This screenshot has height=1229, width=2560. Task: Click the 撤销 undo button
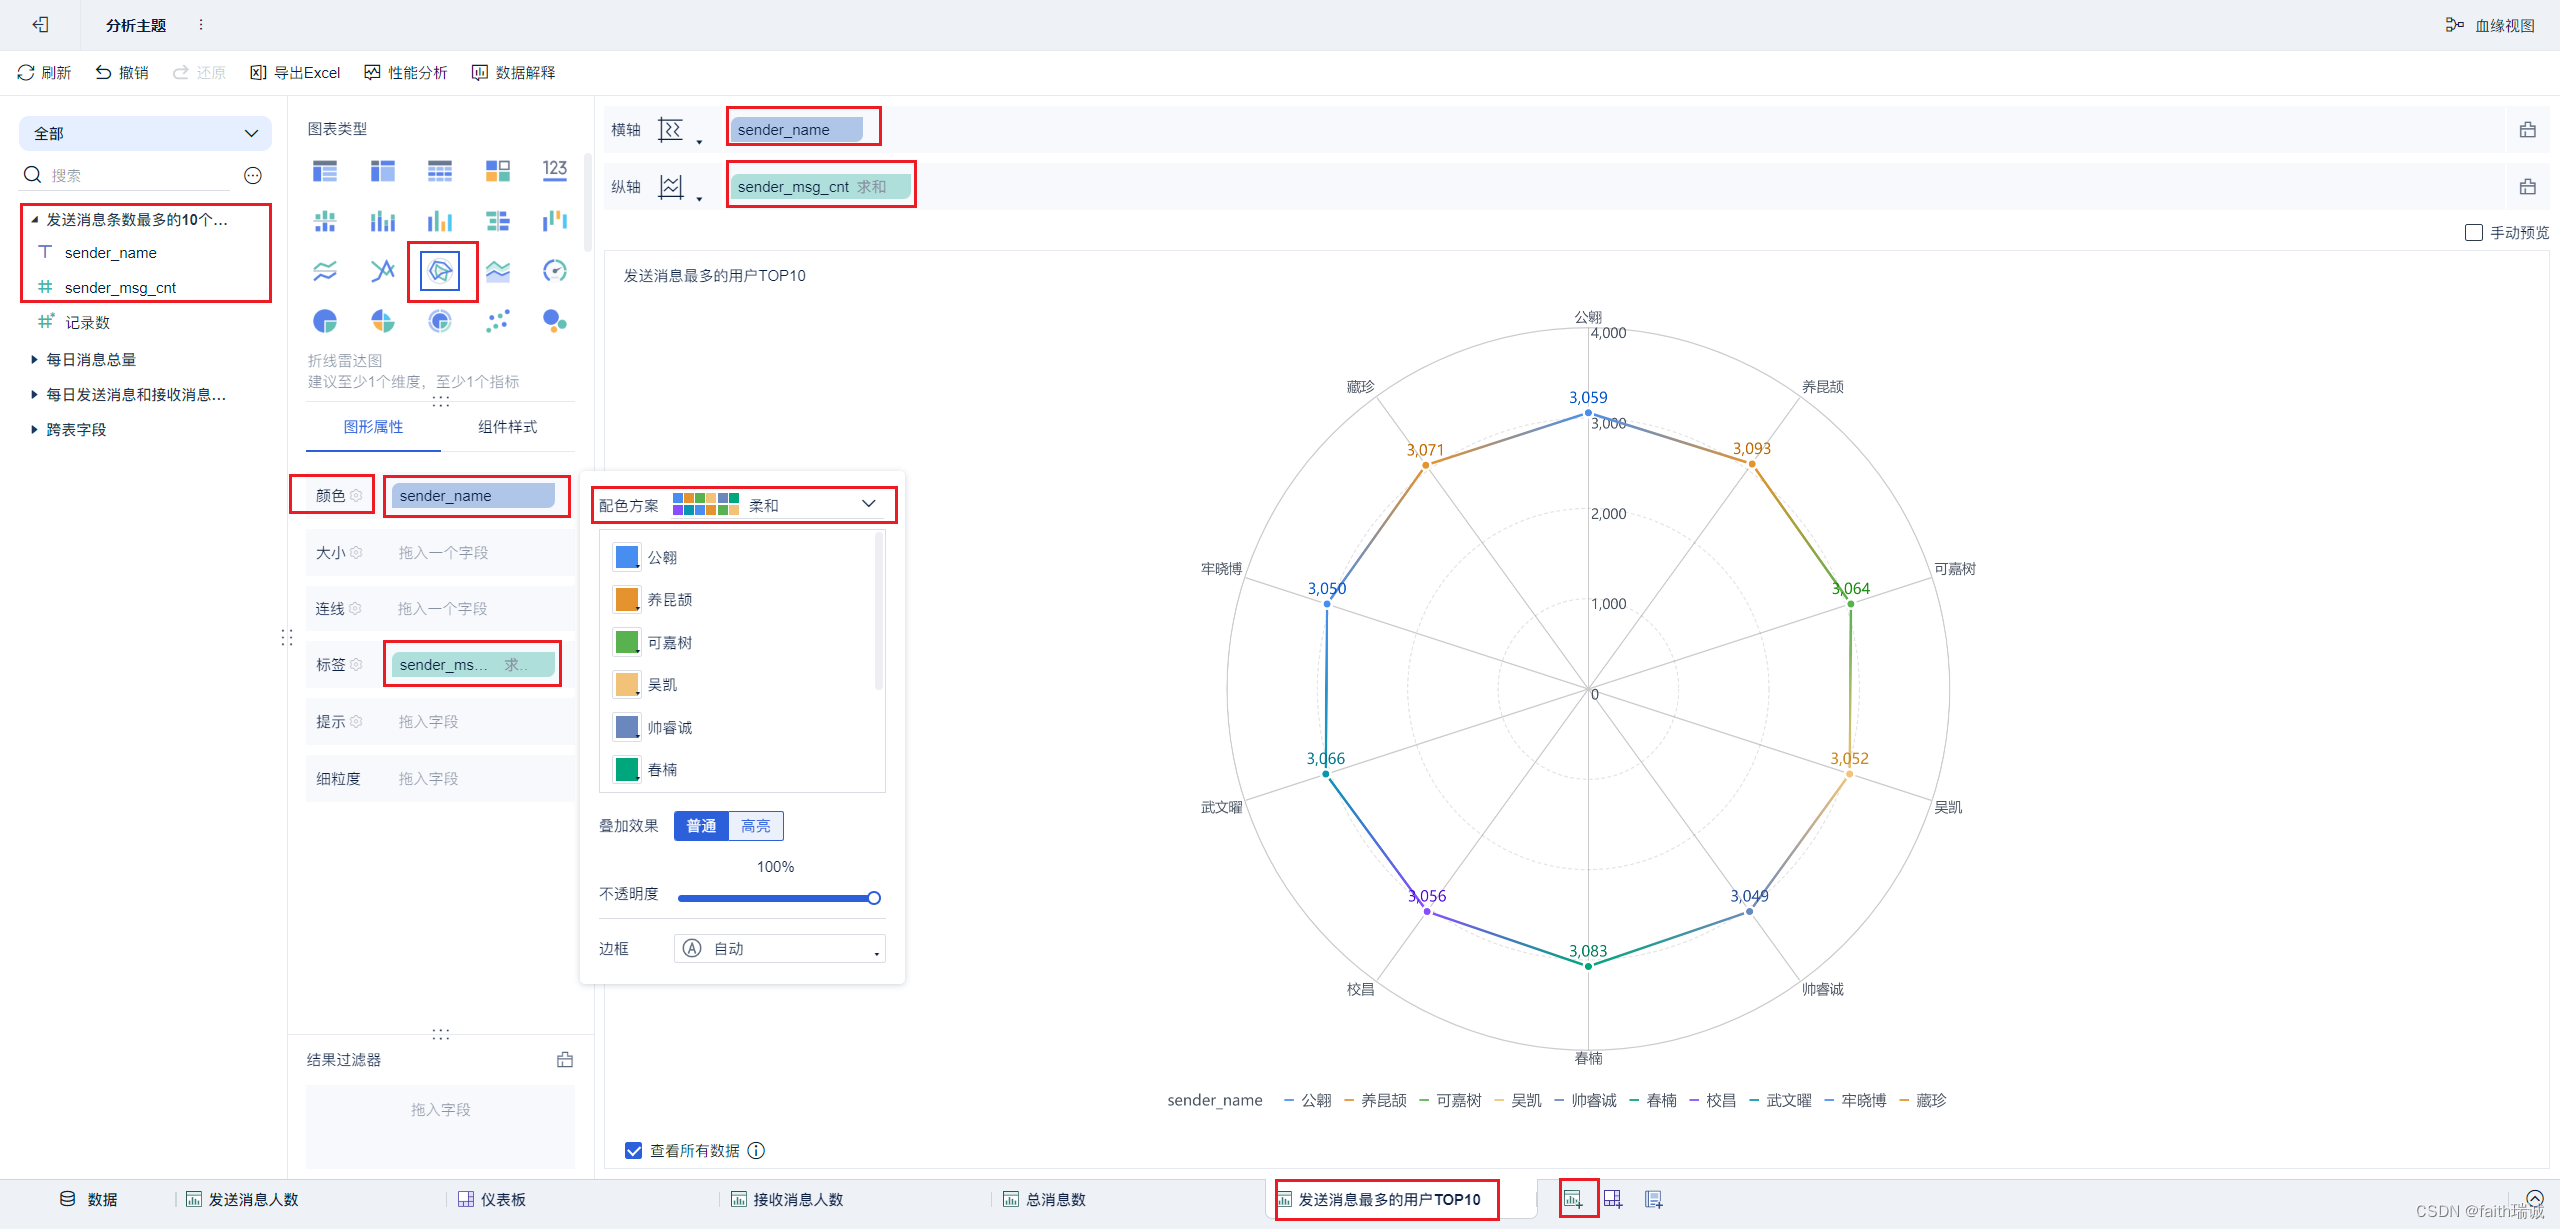click(122, 73)
